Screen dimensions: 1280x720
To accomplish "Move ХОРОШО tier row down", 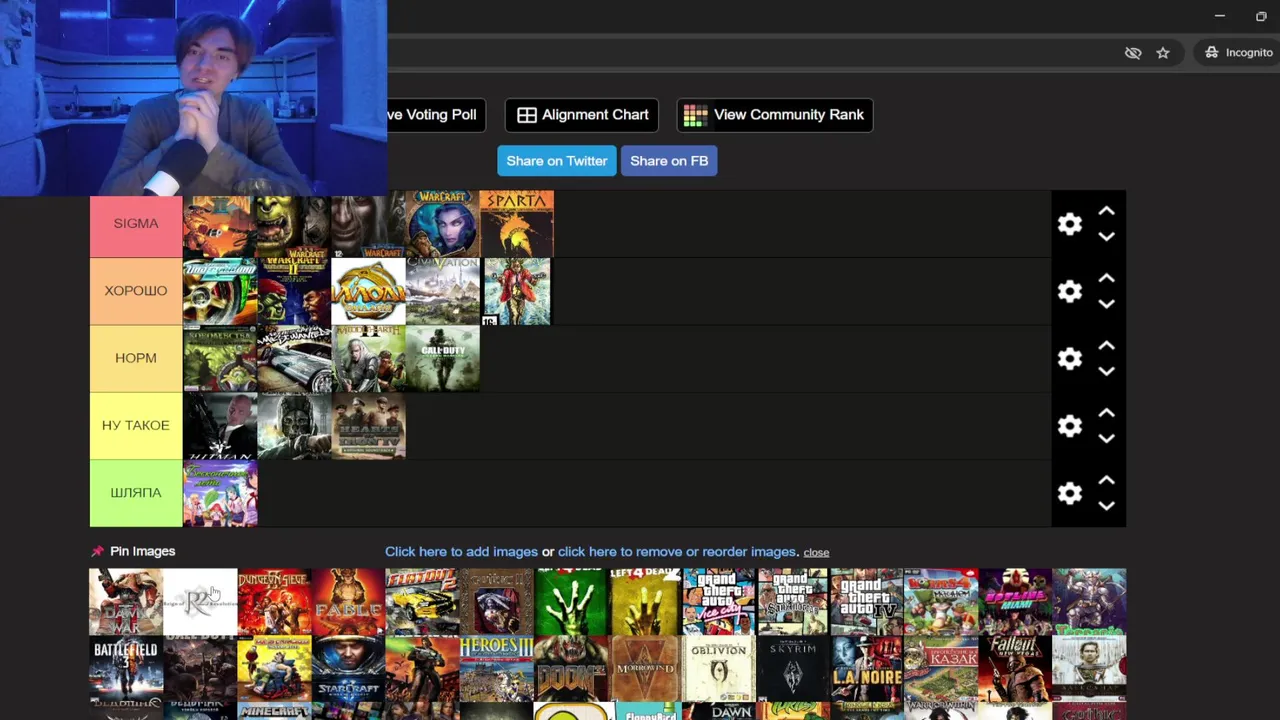I will pyautogui.click(x=1106, y=304).
